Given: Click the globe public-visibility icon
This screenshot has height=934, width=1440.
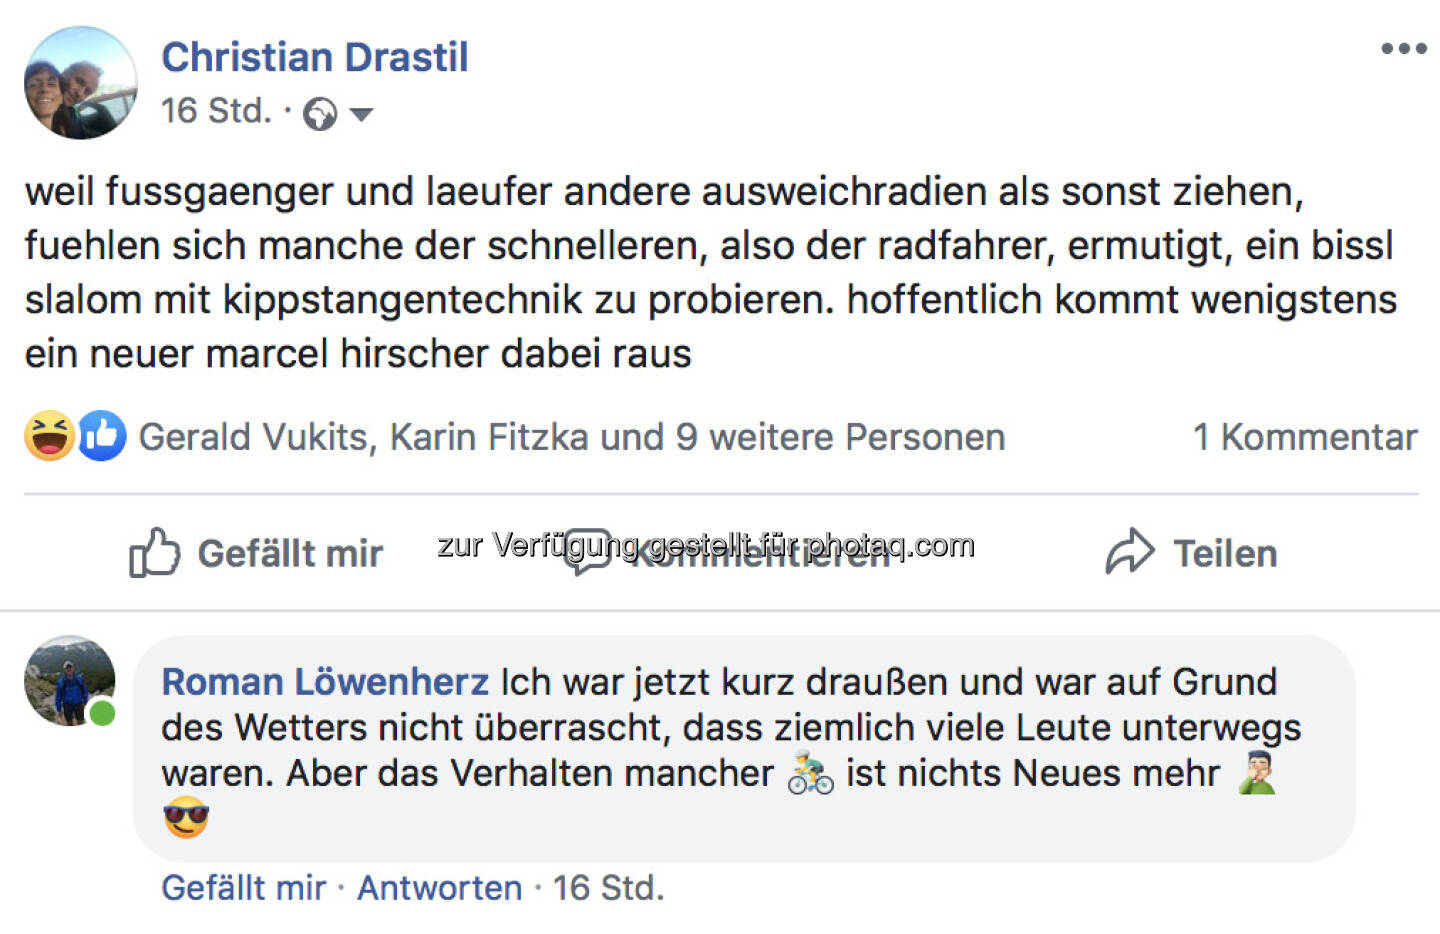Looking at the screenshot, I should (320, 114).
